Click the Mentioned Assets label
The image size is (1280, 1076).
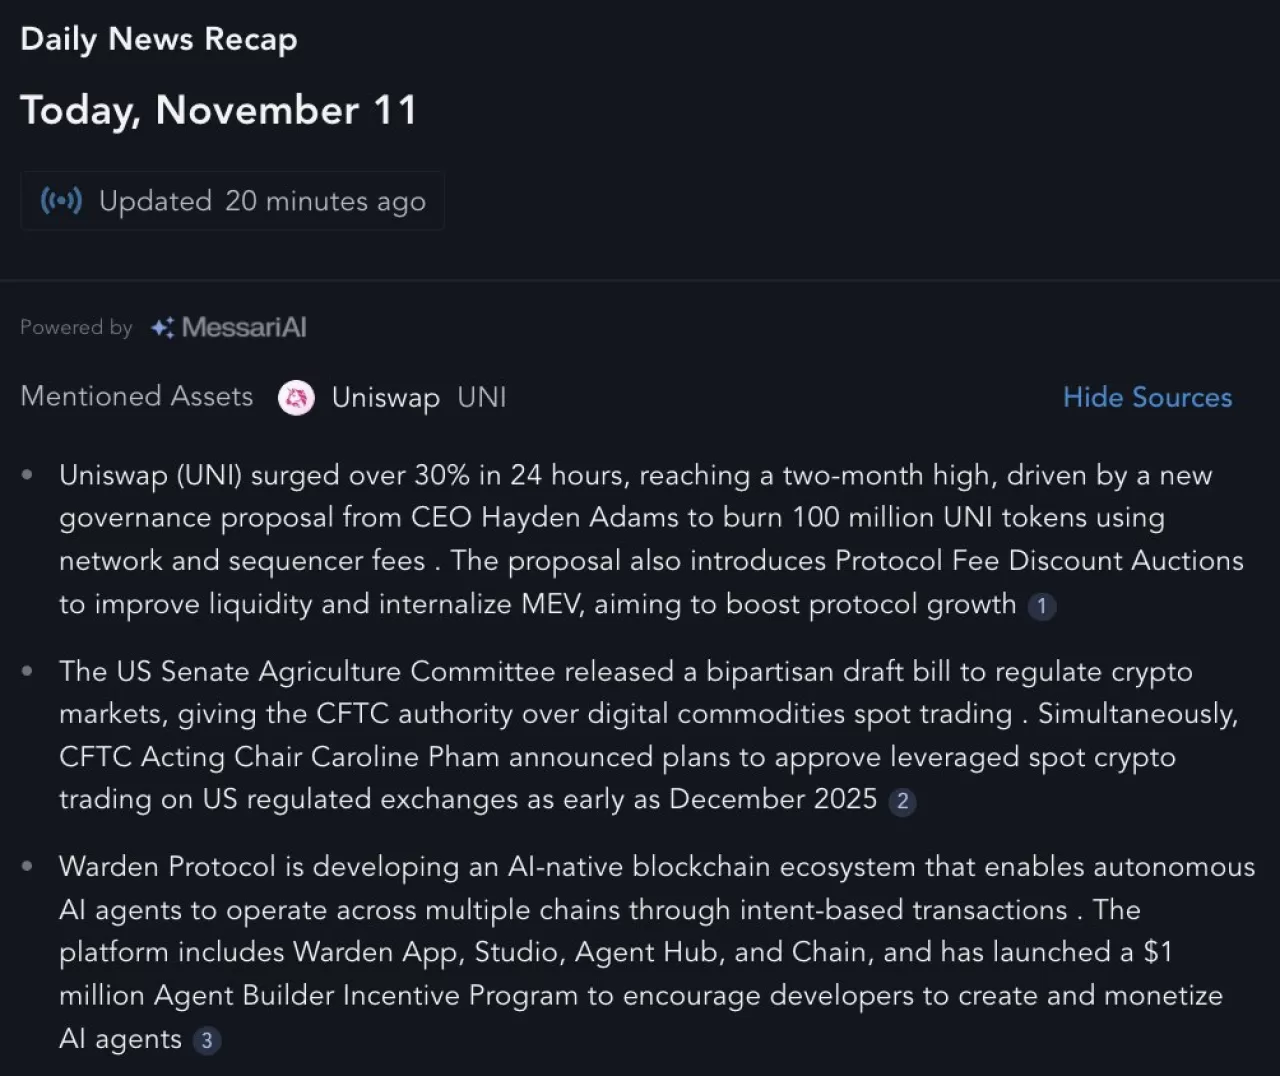point(137,396)
